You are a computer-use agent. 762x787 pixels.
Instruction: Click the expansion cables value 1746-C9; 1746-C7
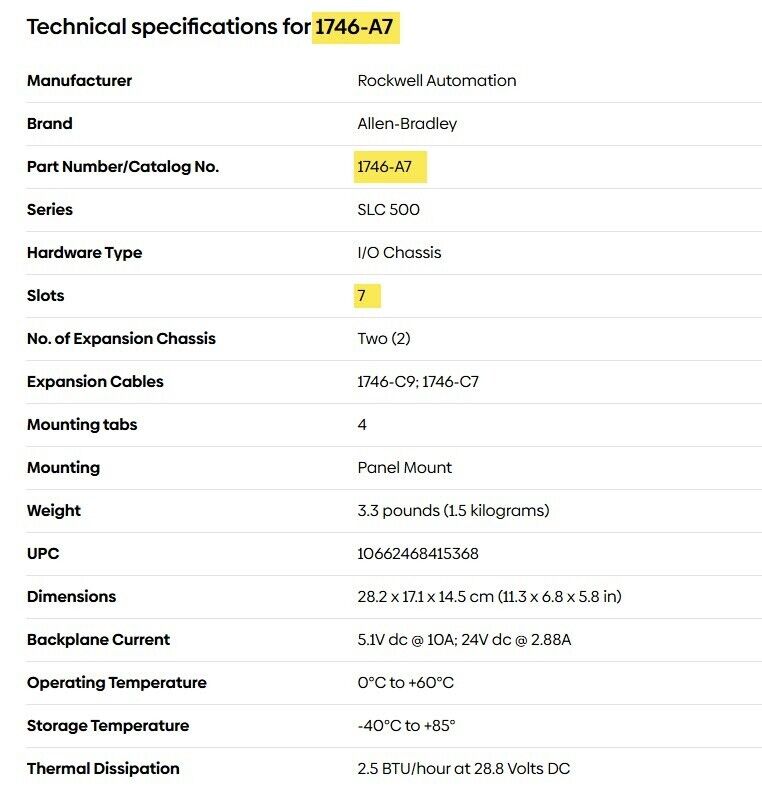tap(418, 382)
